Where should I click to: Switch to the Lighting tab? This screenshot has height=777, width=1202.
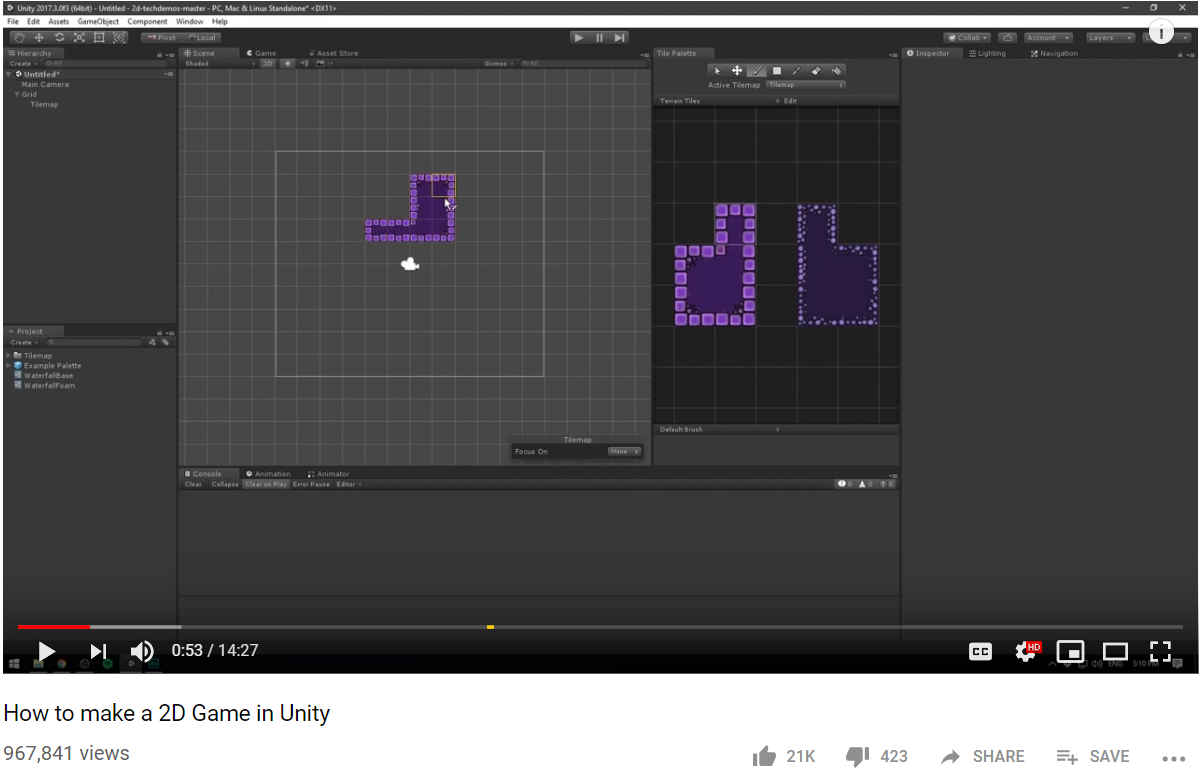987,53
